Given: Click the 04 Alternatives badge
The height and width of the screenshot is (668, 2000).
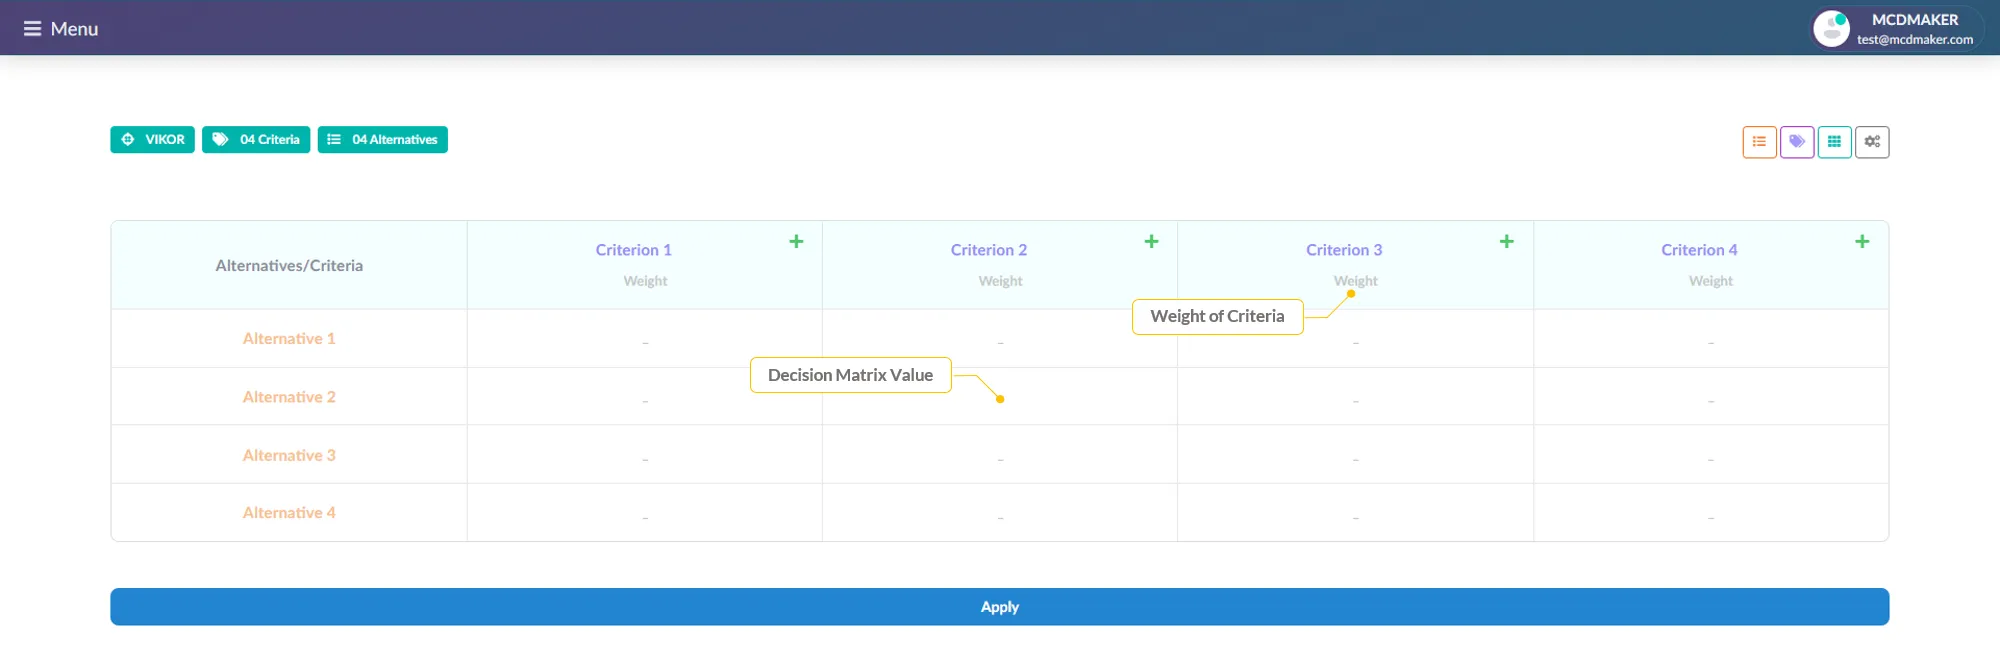Looking at the screenshot, I should point(383,140).
